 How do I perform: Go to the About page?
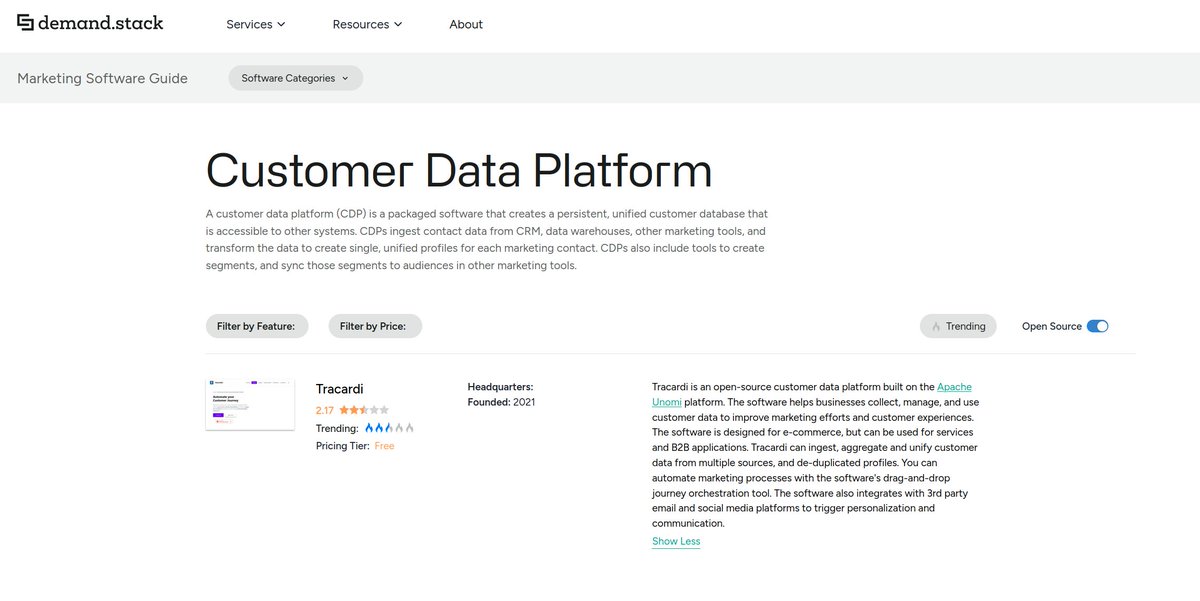(466, 24)
